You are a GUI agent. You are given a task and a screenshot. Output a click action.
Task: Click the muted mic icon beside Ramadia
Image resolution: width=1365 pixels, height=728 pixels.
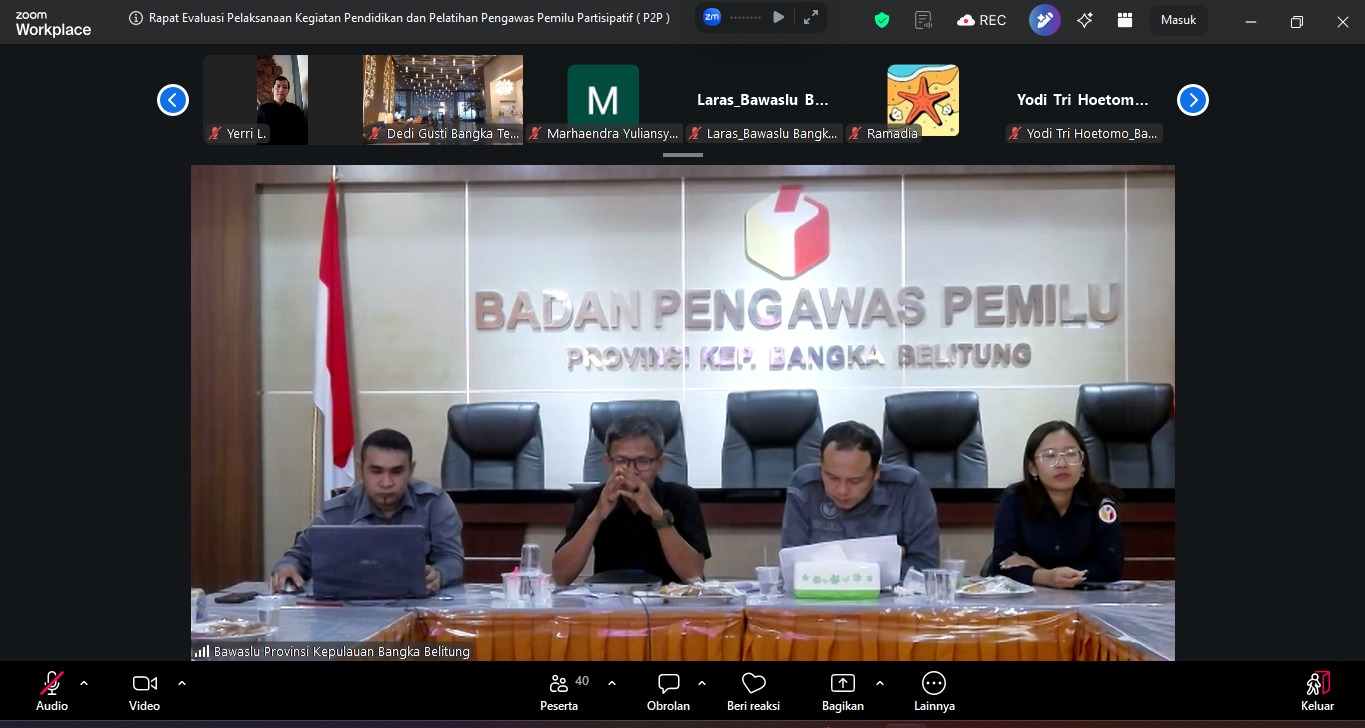click(x=856, y=133)
